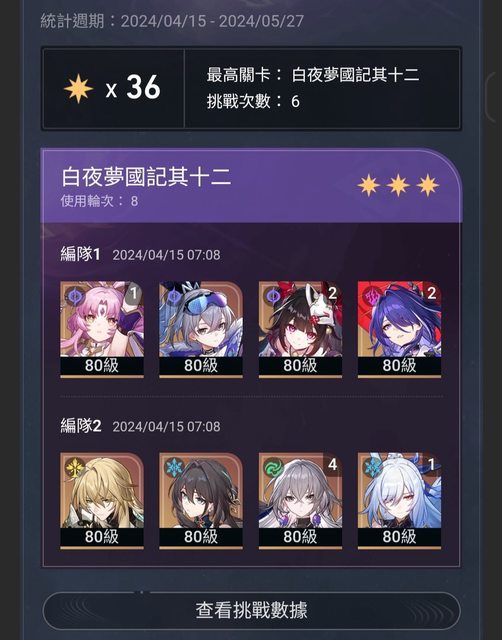Tap the Lightning element icon on purple-haired character
Screen dimensions: 502x640
(372, 296)
